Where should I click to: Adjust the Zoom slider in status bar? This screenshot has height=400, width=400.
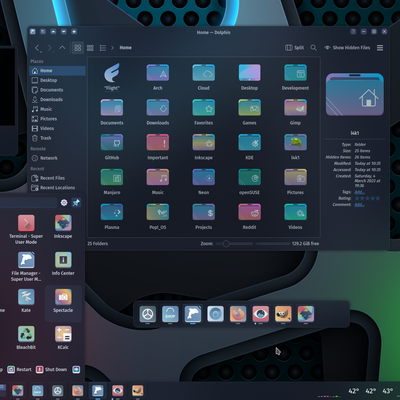click(234, 244)
